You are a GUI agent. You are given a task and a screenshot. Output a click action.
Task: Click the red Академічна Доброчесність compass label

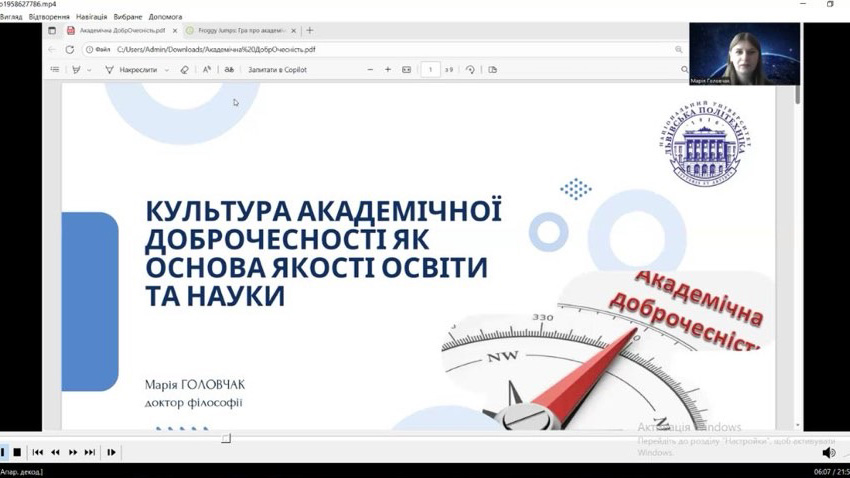687,309
